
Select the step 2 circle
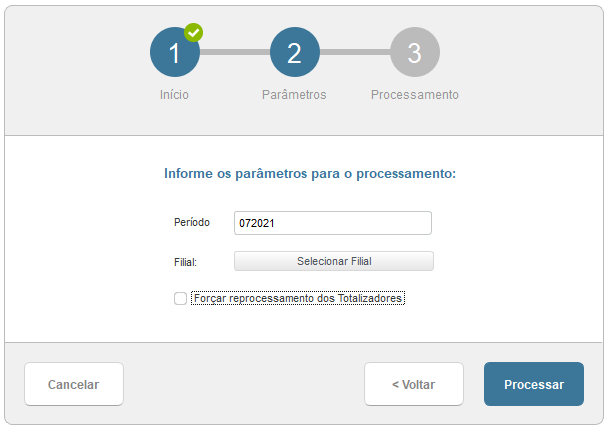294,53
